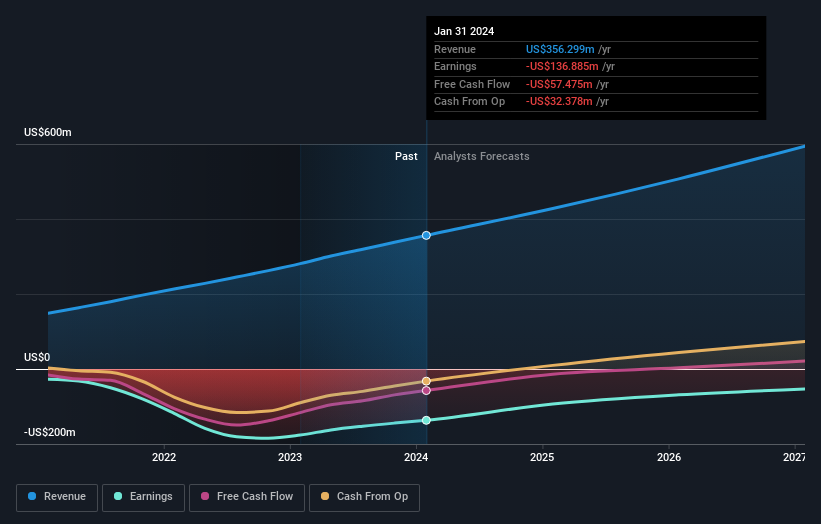Click the US$600m y-axis label
Viewport: 821px width, 524px height.
48,132
